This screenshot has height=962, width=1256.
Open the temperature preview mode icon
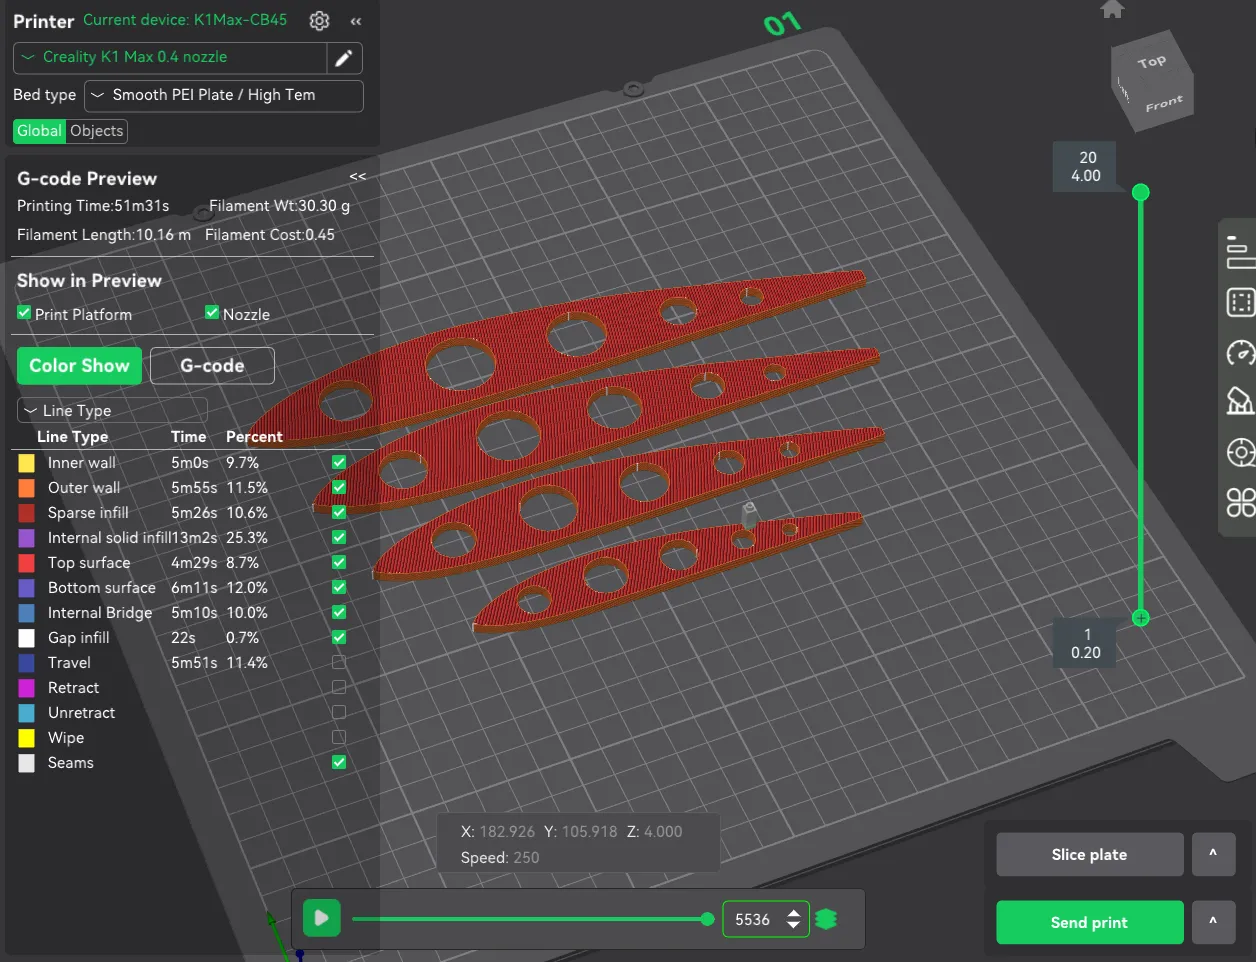1240,452
